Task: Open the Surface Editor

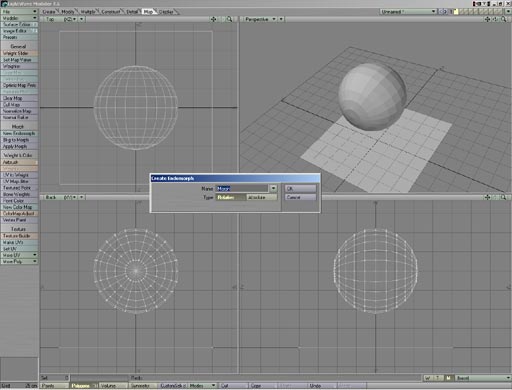Action: (19, 24)
